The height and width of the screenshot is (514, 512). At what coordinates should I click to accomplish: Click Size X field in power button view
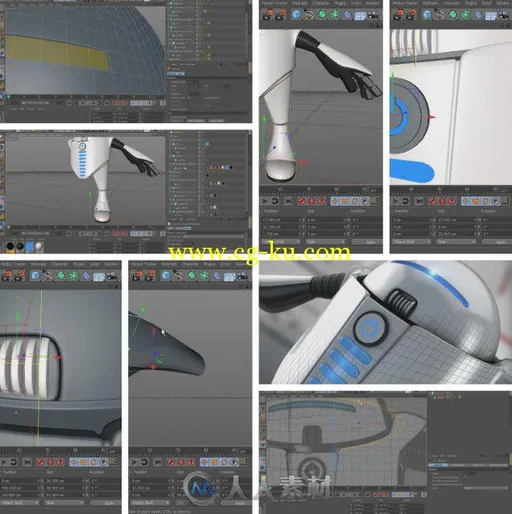pyautogui.click(x=456, y=220)
